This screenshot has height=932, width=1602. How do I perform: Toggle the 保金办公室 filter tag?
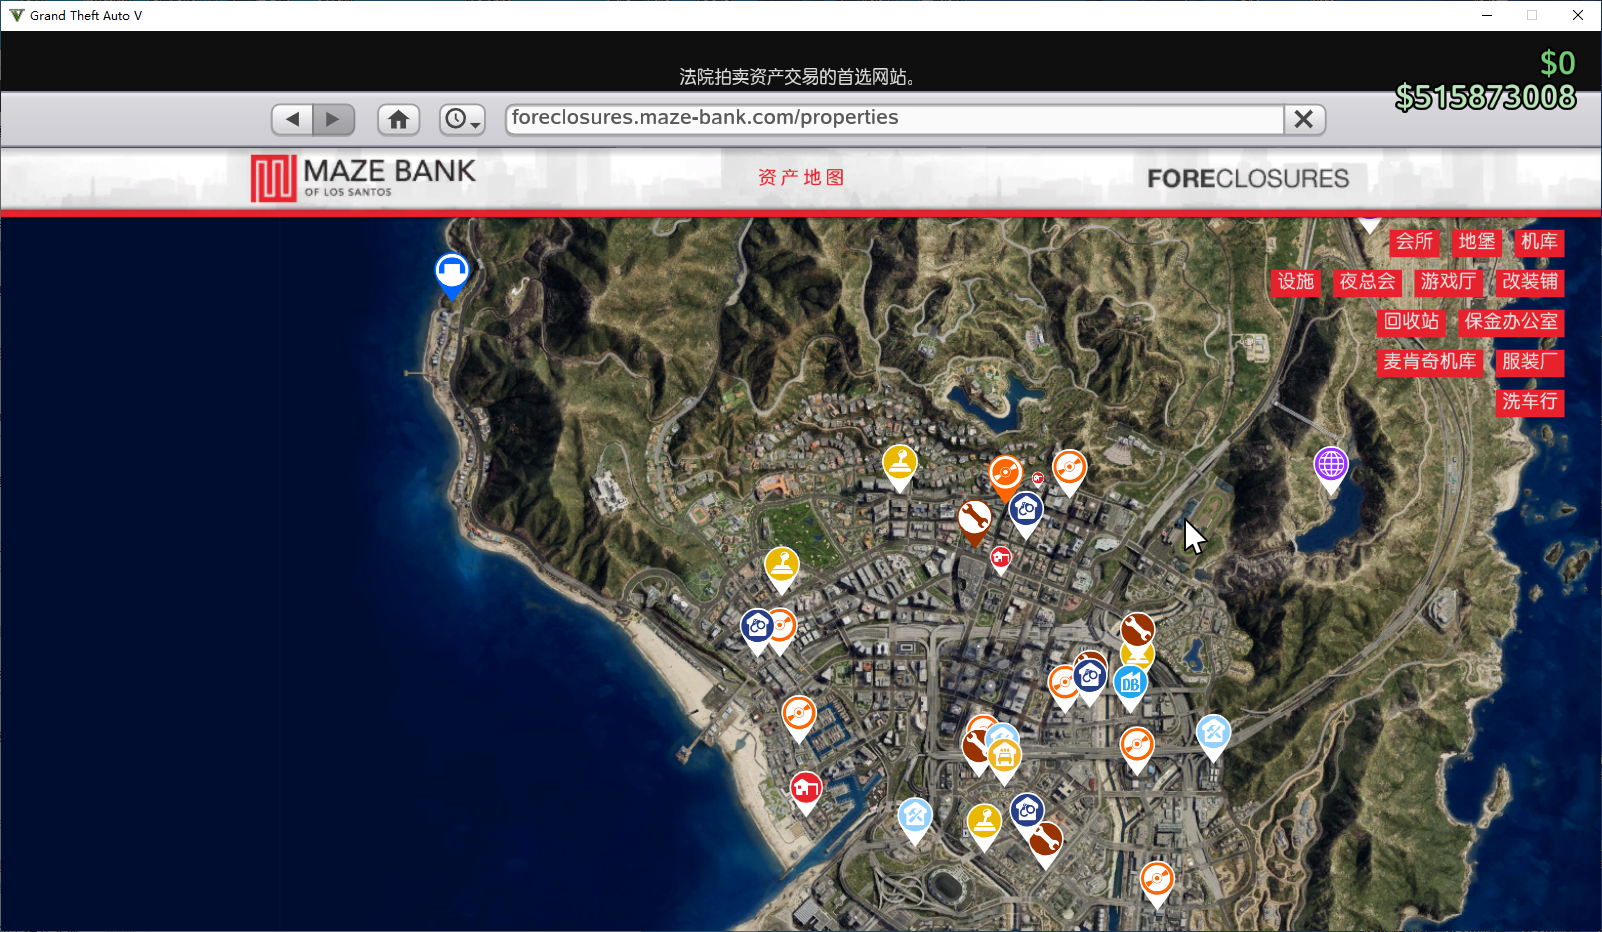[1511, 322]
